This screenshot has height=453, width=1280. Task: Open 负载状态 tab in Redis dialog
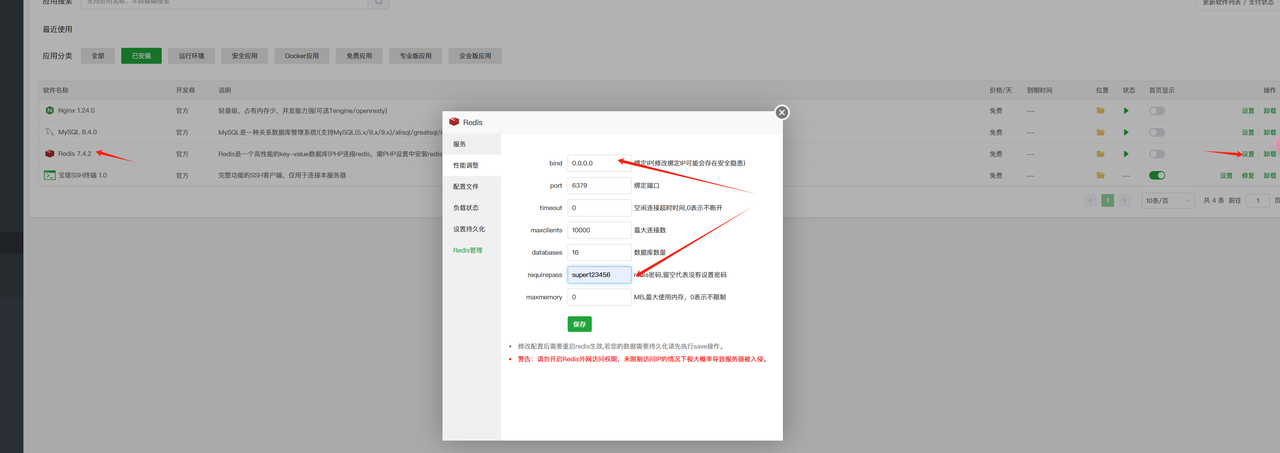coord(471,207)
